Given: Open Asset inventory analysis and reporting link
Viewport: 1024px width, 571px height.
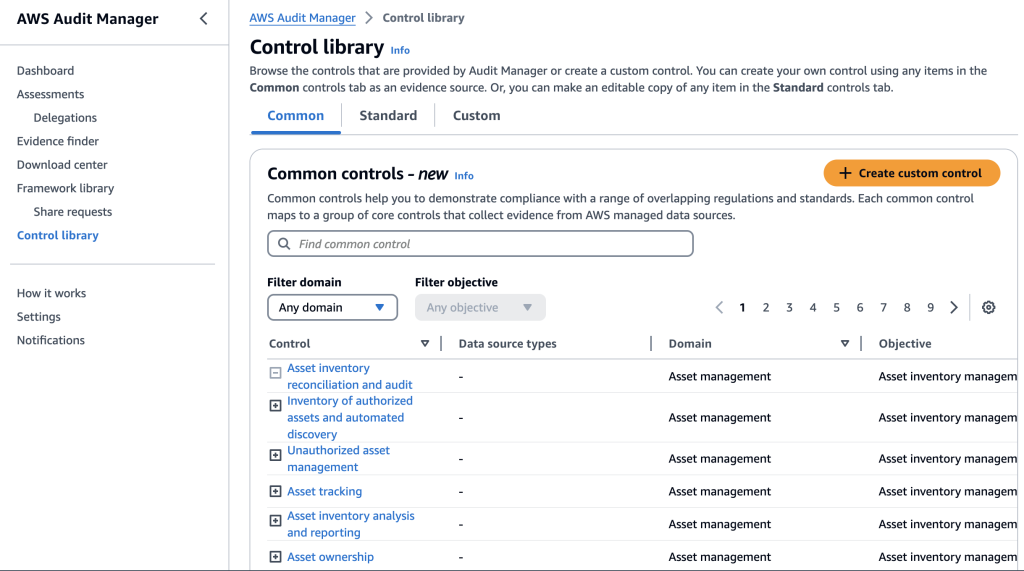Looking at the screenshot, I should click(x=351, y=524).
